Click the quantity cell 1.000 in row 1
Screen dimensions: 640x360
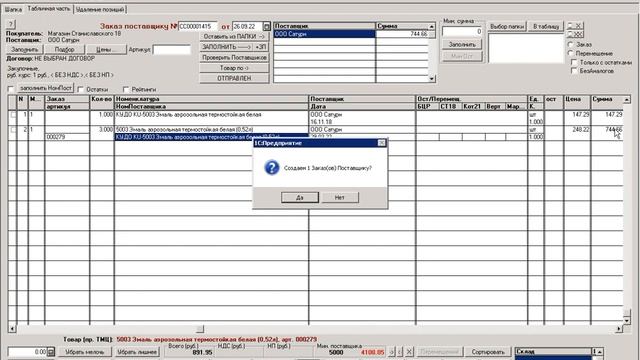pyautogui.click(x=102, y=115)
